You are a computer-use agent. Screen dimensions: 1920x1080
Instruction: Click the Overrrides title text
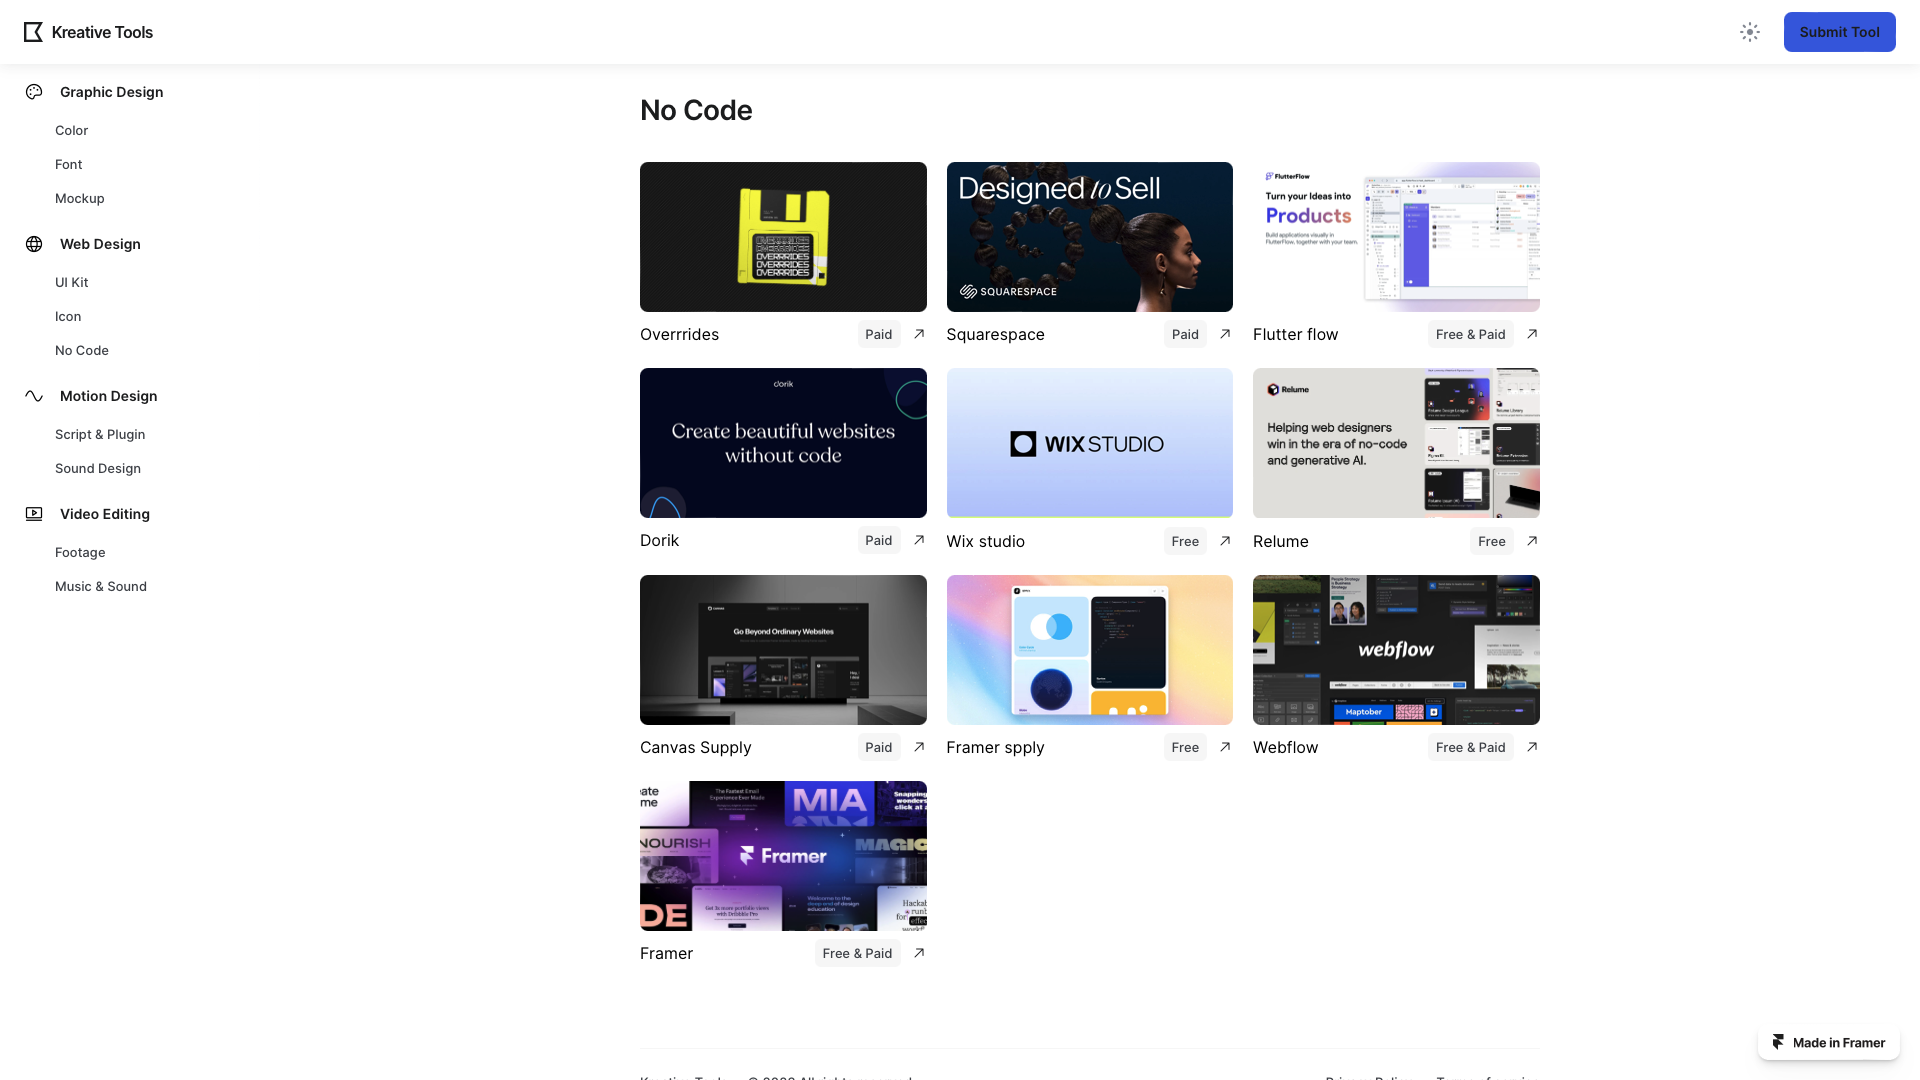[x=679, y=334]
